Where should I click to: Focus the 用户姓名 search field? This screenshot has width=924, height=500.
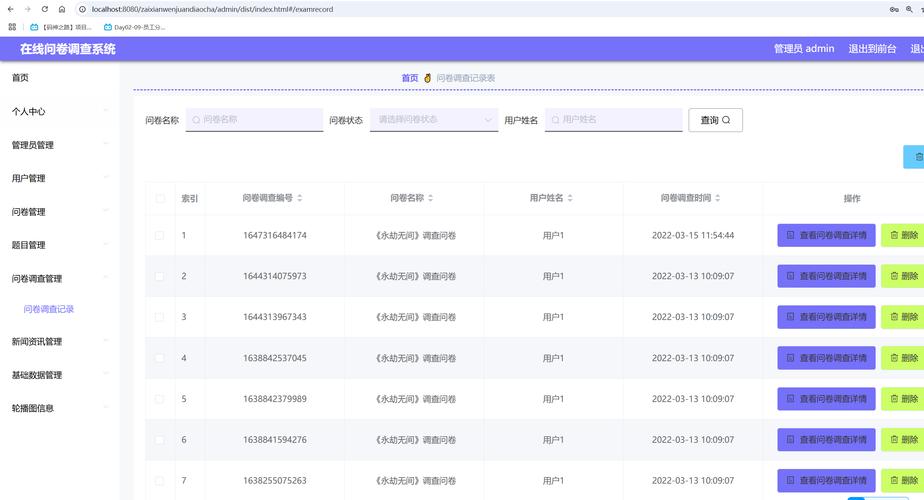613,120
